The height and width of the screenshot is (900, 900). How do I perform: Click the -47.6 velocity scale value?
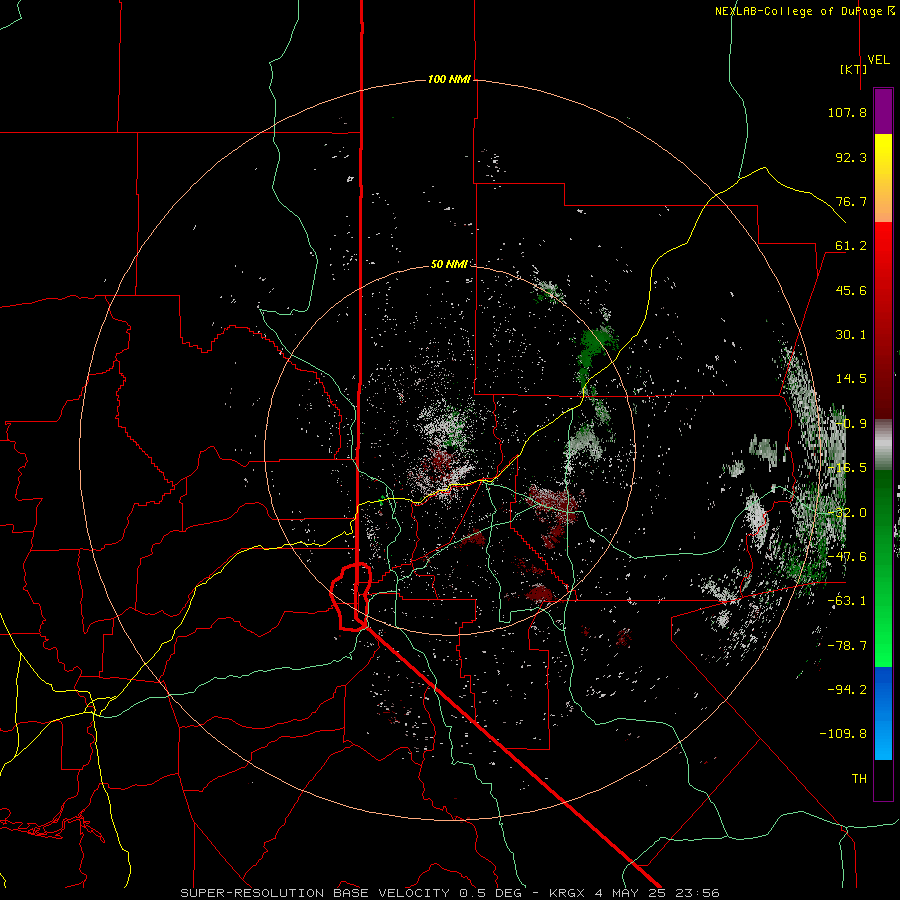click(847, 557)
